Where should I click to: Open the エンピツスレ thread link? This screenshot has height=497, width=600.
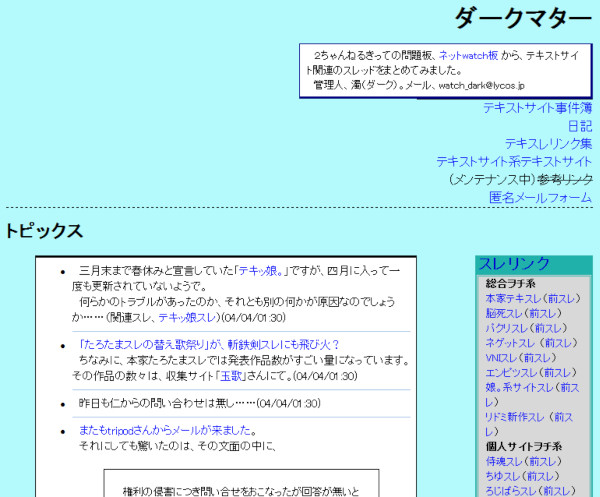(x=511, y=373)
